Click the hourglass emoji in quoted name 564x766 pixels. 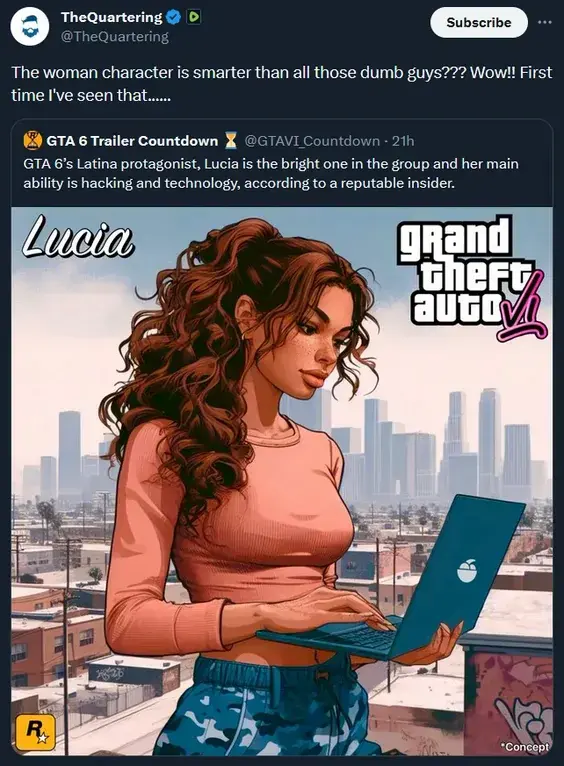pos(230,141)
